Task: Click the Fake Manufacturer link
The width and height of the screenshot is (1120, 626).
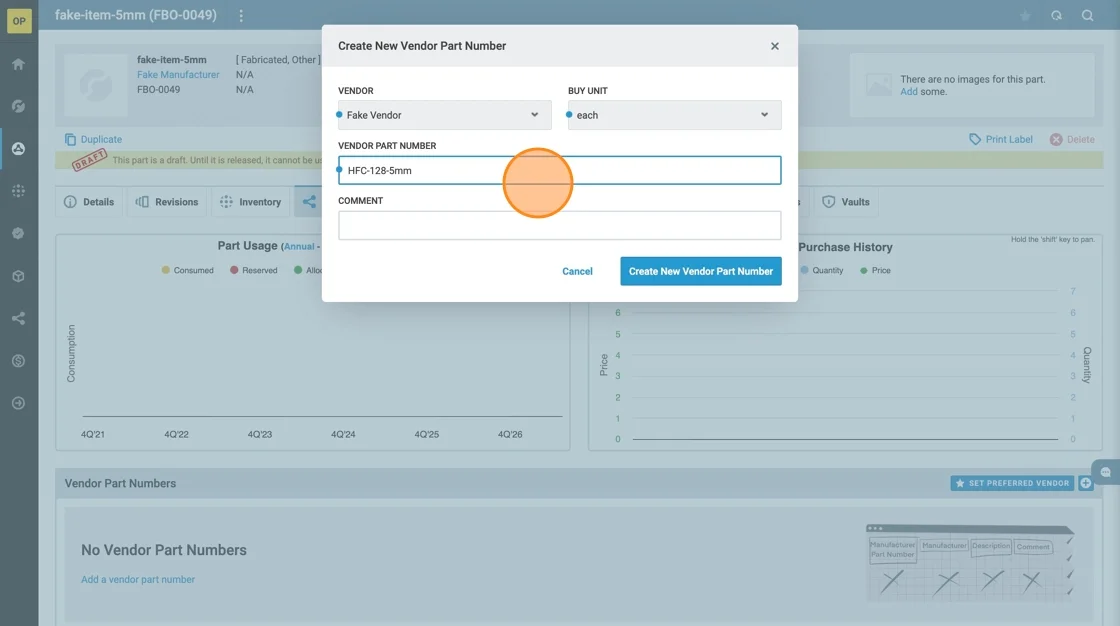Action: pyautogui.click(x=178, y=75)
